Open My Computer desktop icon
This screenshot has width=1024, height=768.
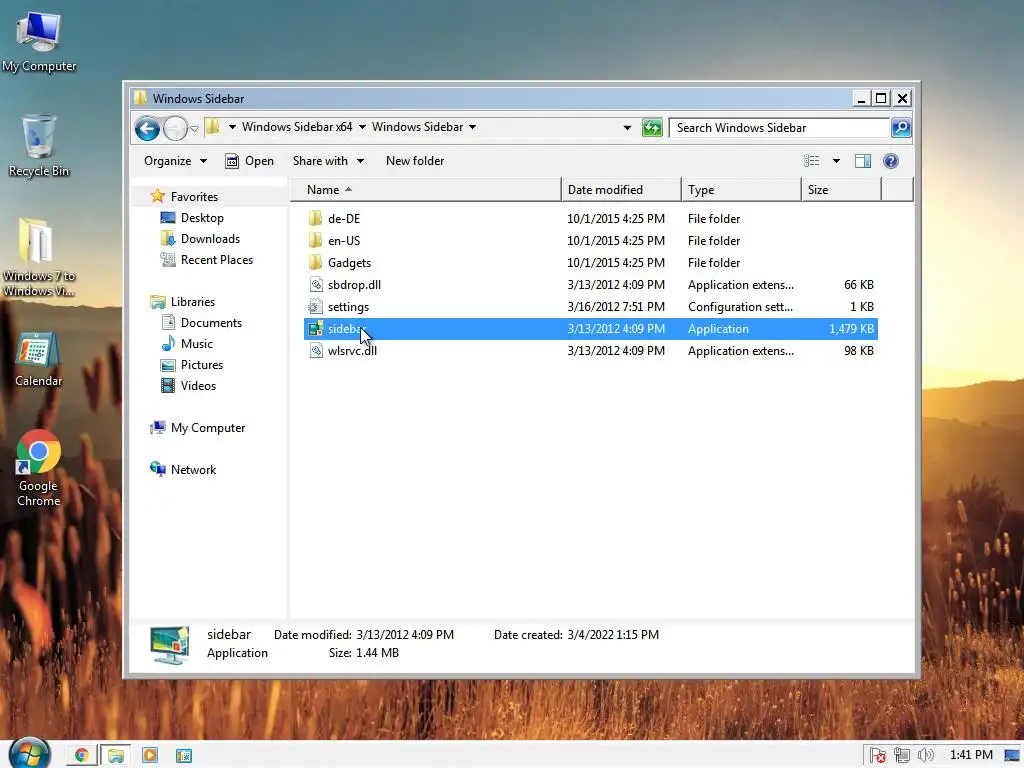39,40
